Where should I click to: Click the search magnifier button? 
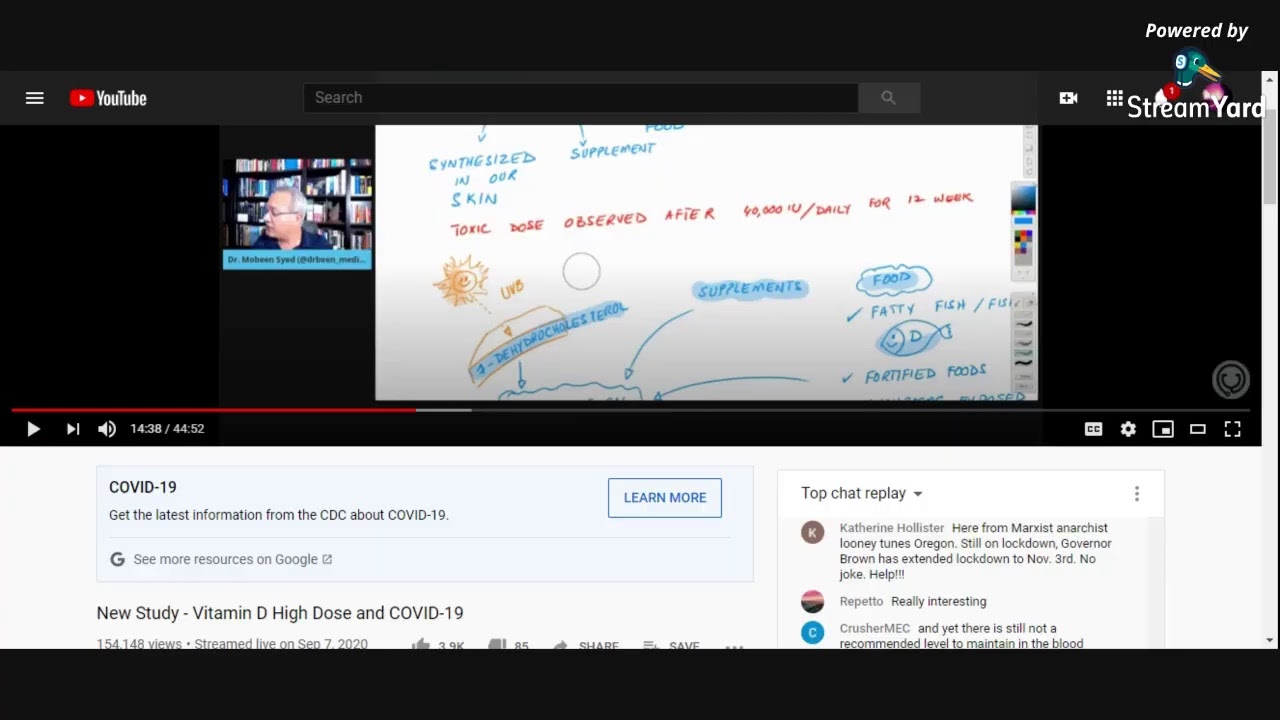(x=888, y=98)
